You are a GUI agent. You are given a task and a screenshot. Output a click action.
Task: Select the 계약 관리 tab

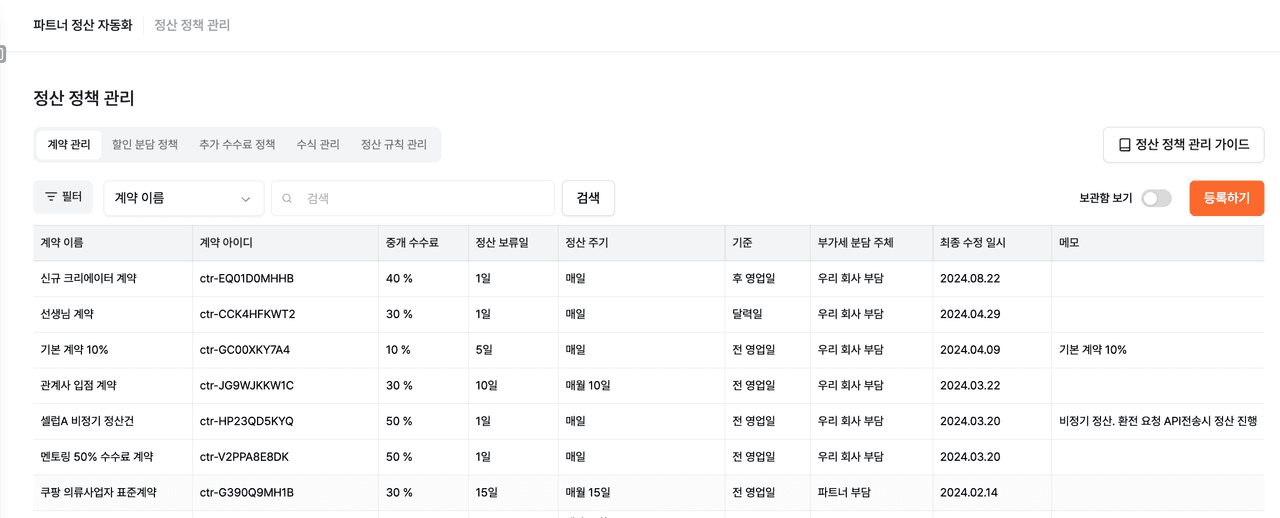[x=69, y=145]
